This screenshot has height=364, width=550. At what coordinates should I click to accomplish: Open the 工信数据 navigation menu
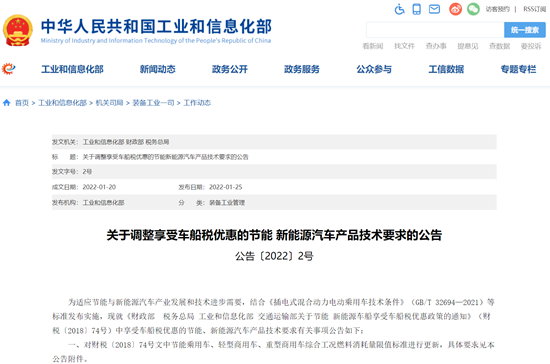(x=446, y=69)
